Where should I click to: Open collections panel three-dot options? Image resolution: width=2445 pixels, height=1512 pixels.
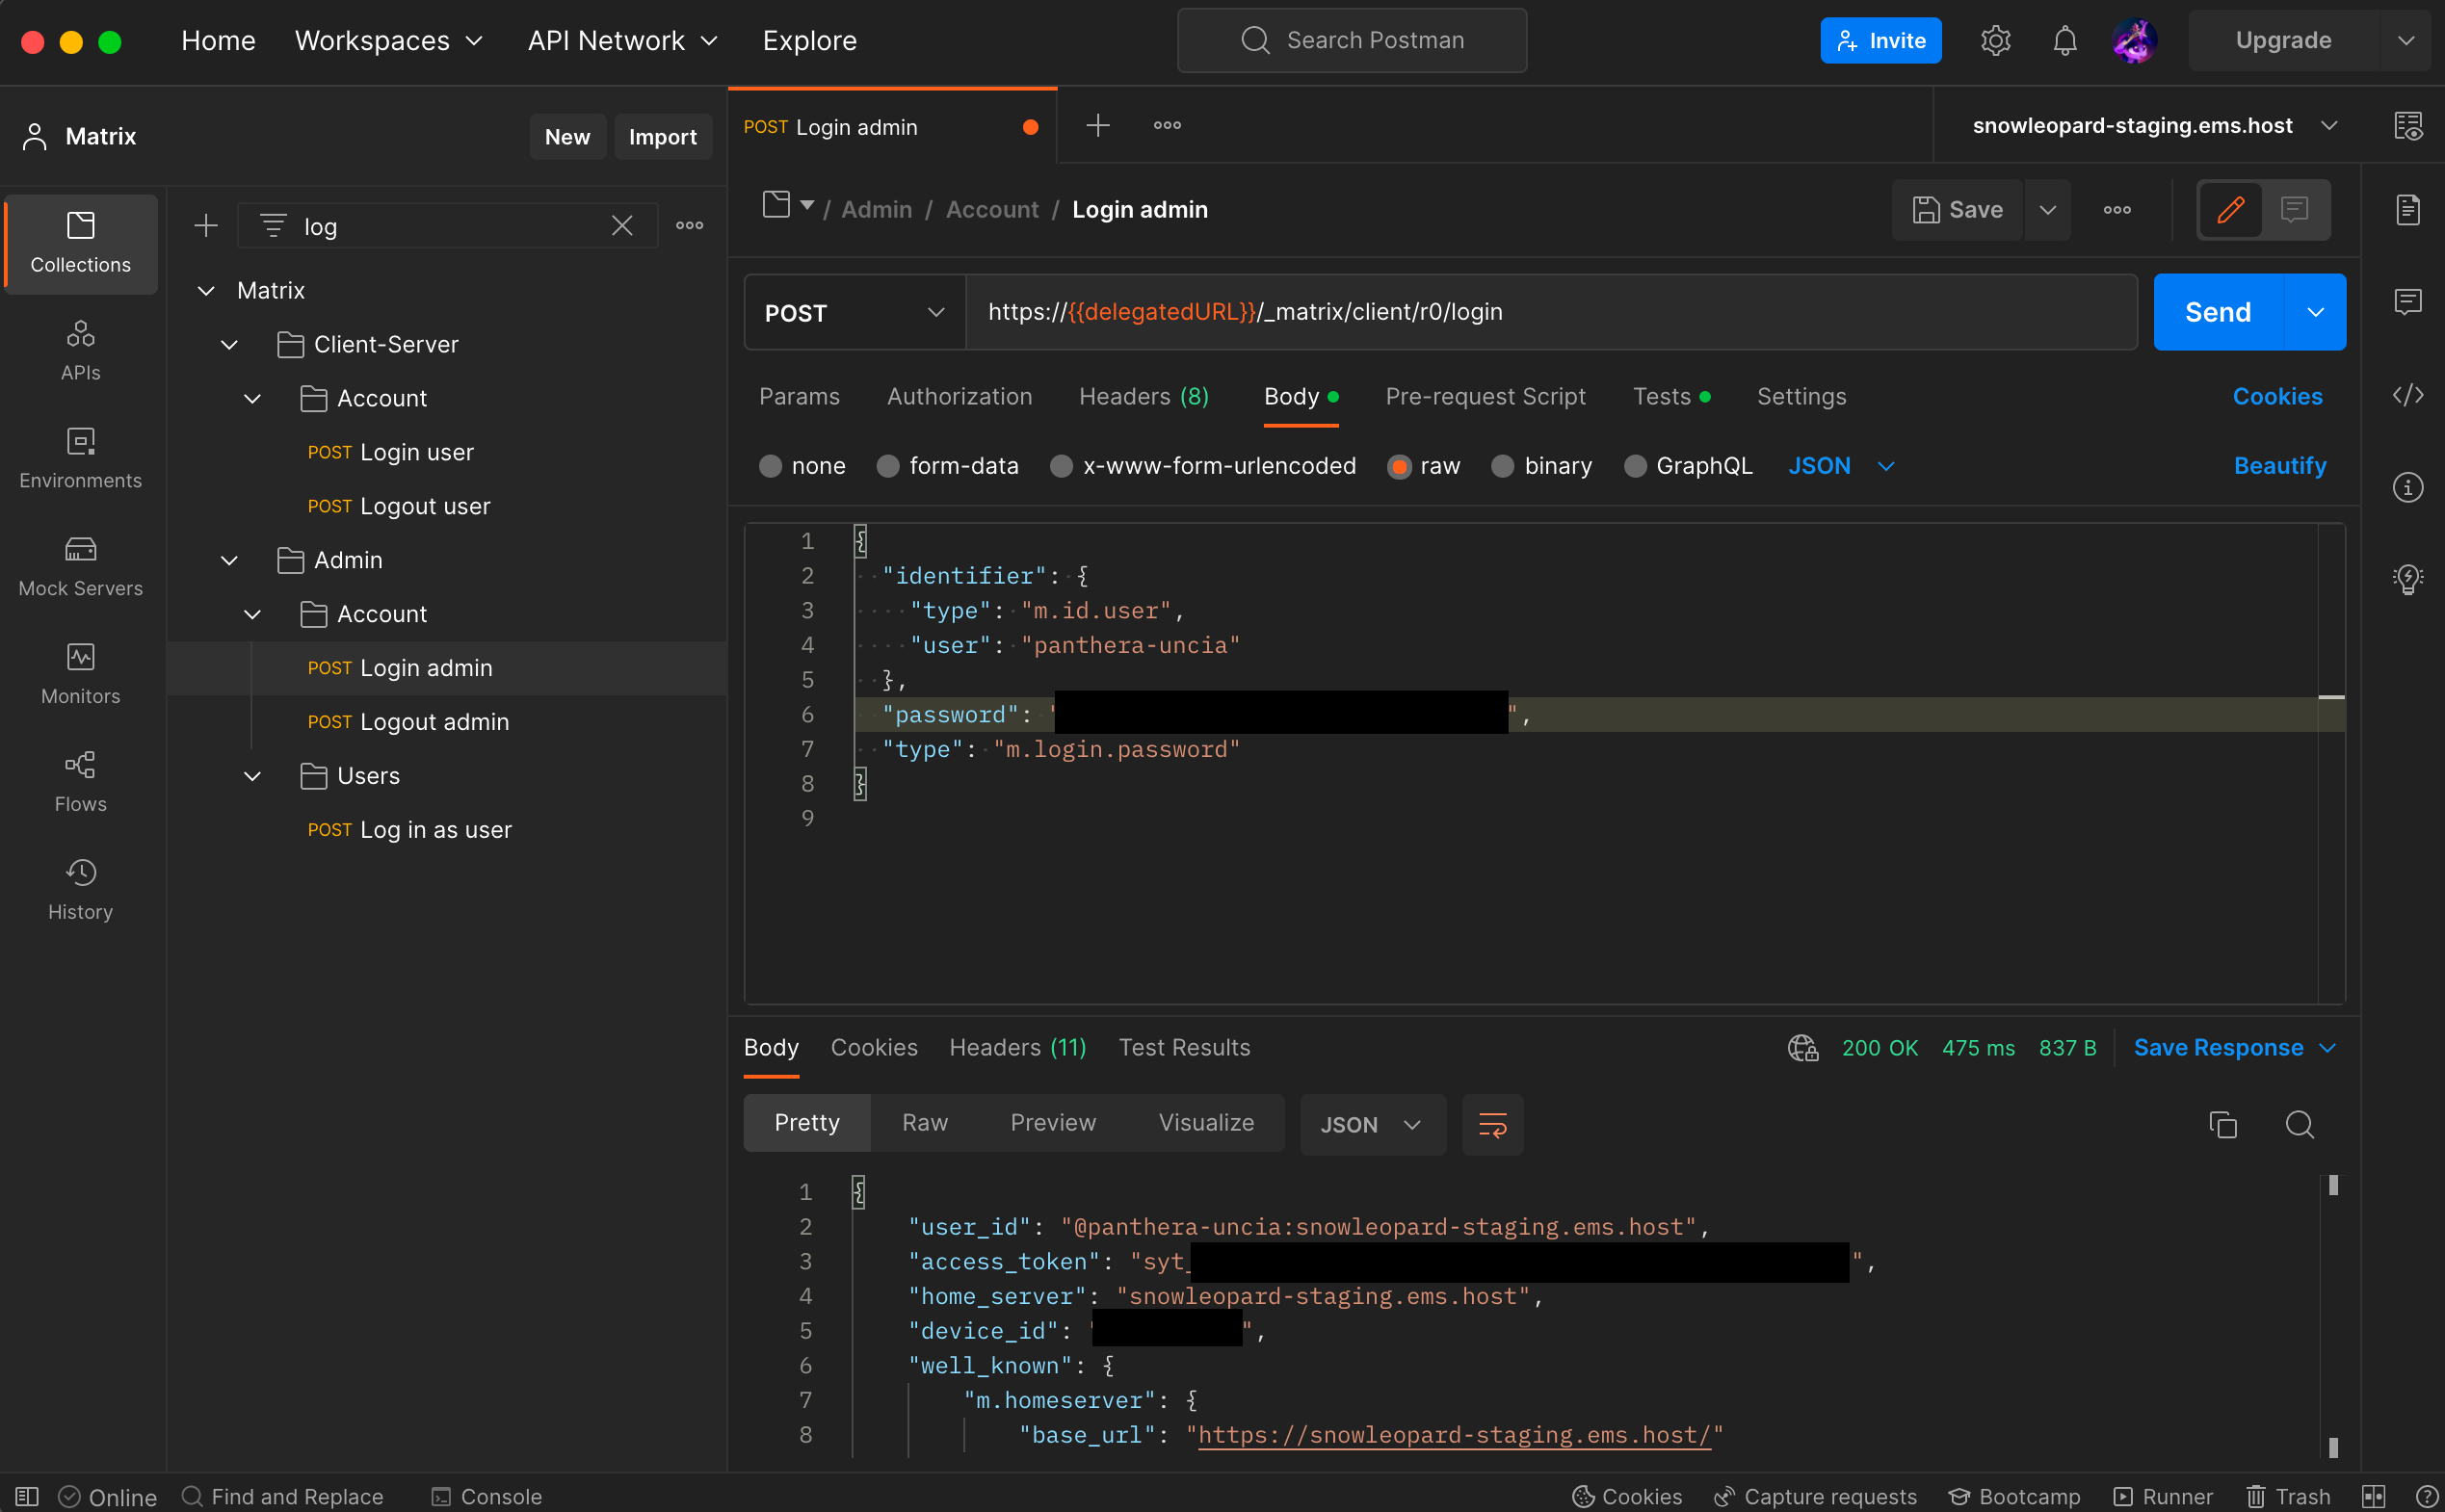pos(689,226)
